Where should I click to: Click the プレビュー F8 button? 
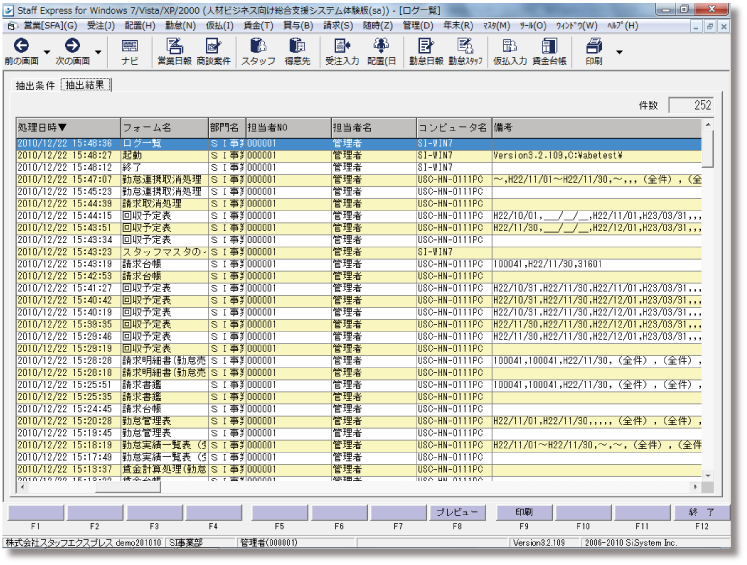click(457, 512)
